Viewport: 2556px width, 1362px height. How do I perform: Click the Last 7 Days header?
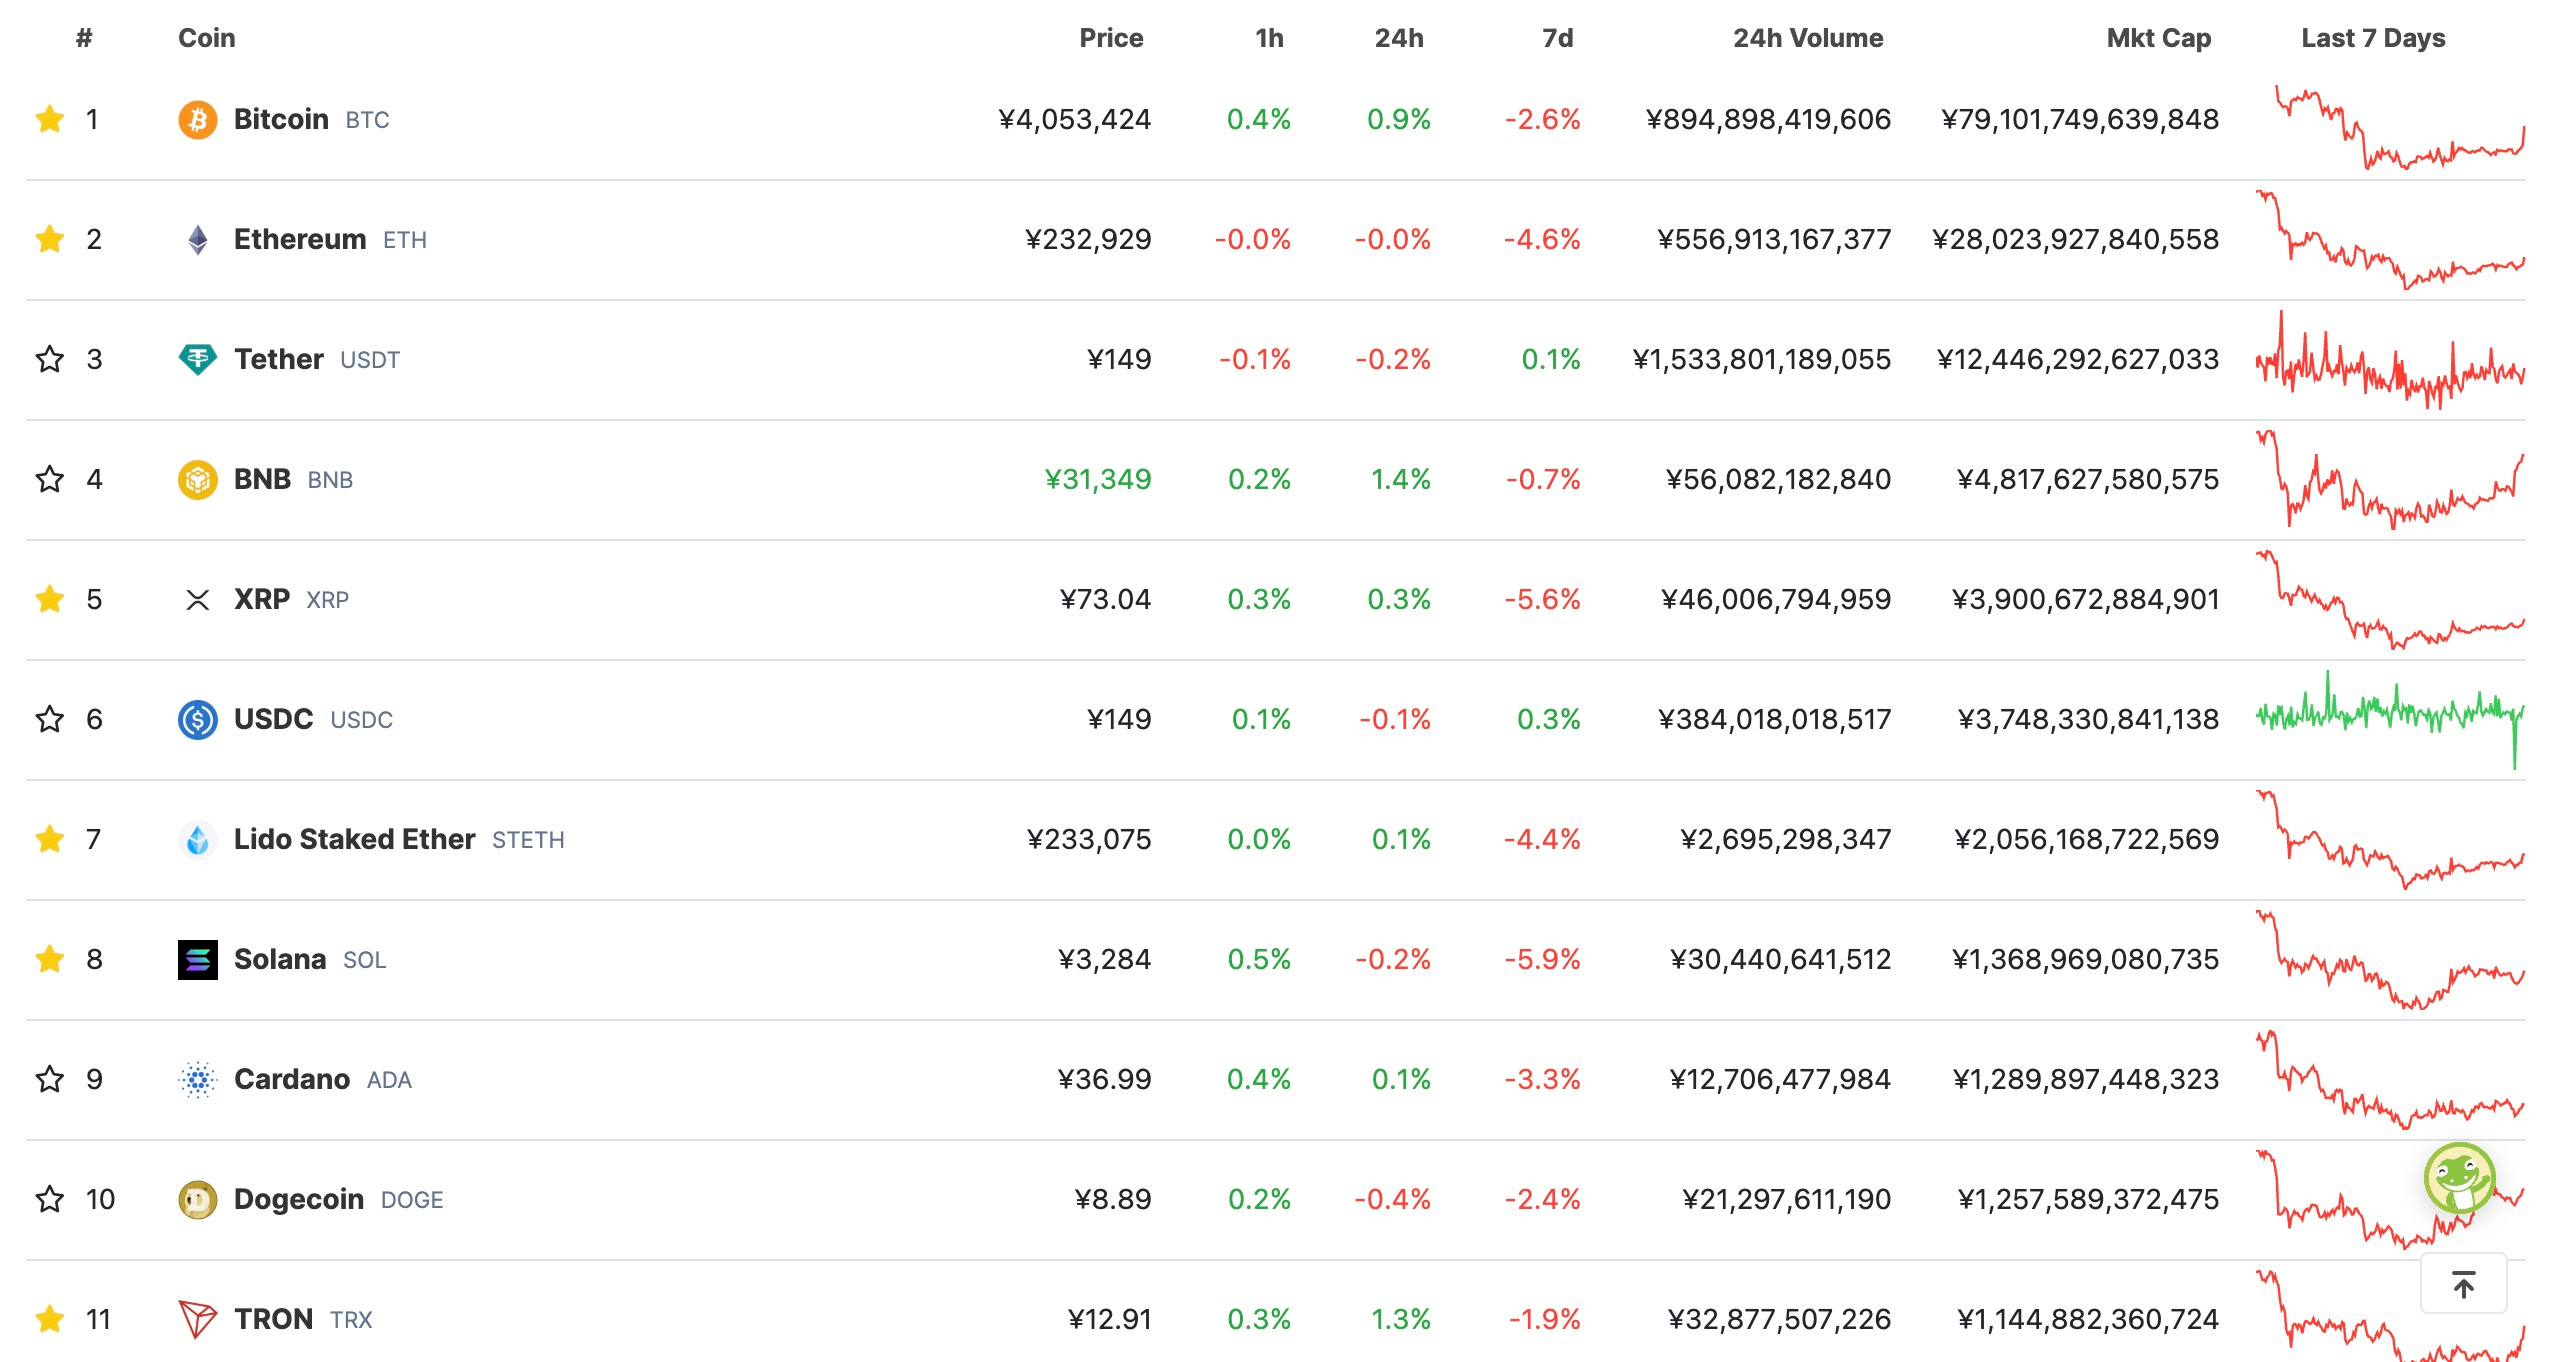click(2373, 38)
